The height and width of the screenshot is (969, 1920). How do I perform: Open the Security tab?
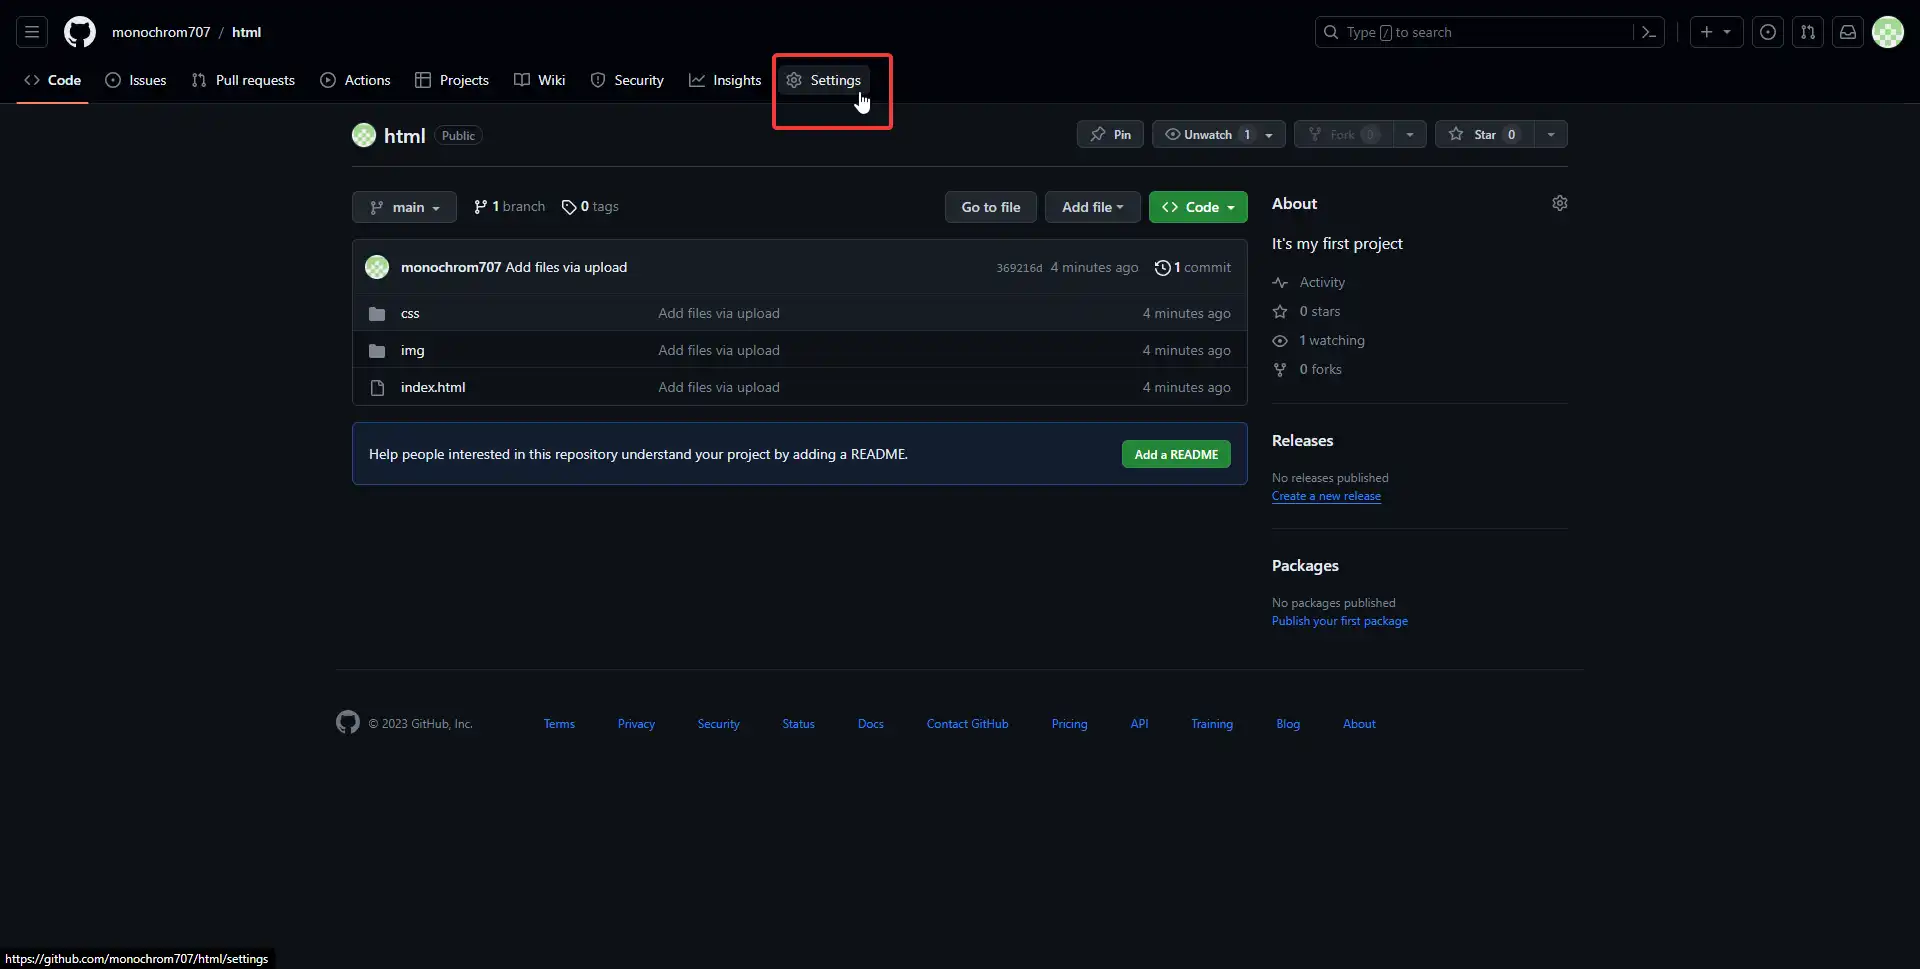(627, 80)
